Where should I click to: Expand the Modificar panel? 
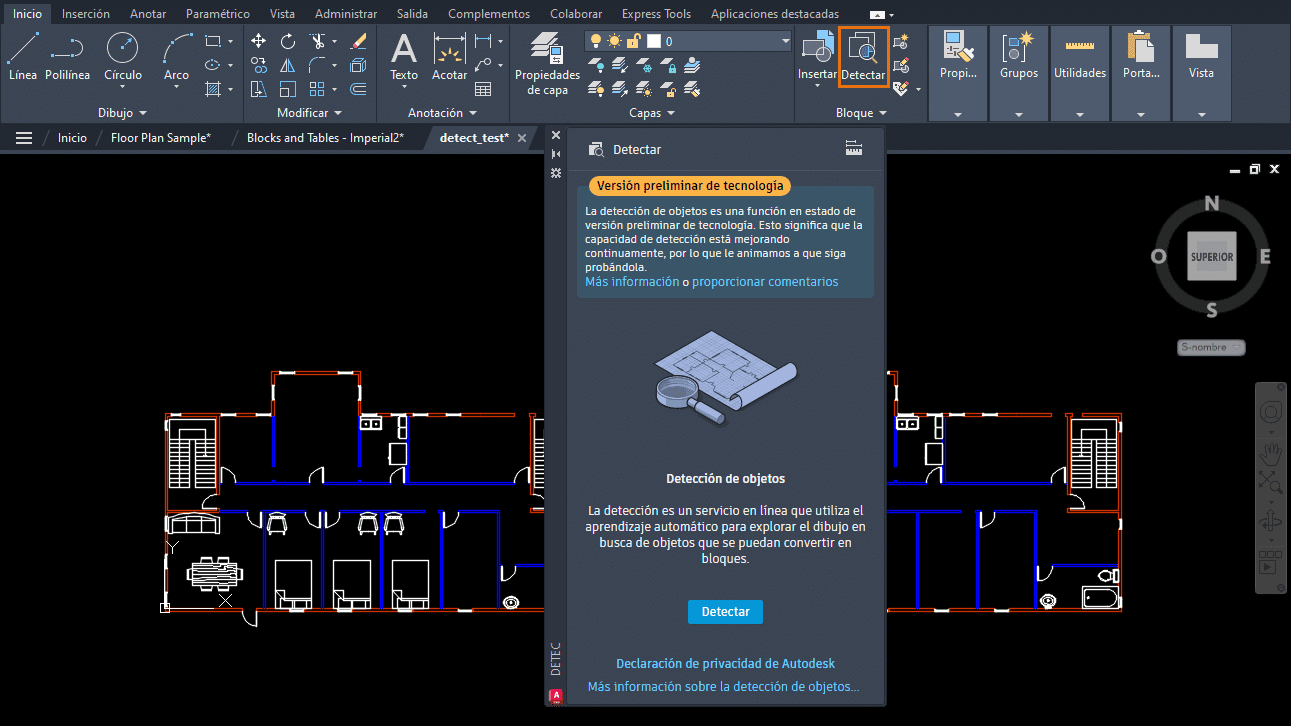point(337,113)
